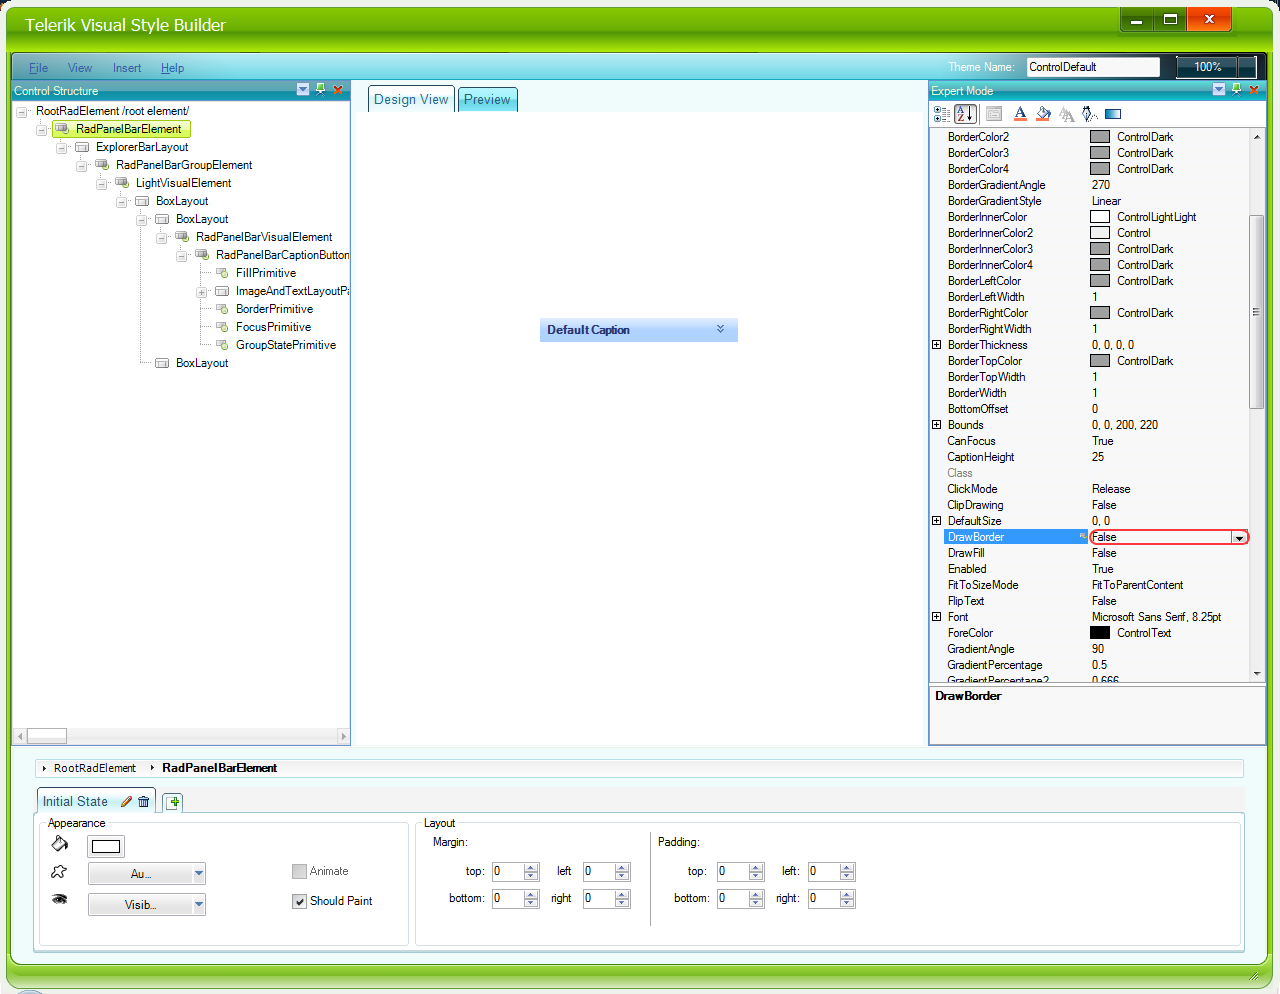
Task: Click the BorderColor2 ControlDark swatch
Action: tap(1100, 137)
